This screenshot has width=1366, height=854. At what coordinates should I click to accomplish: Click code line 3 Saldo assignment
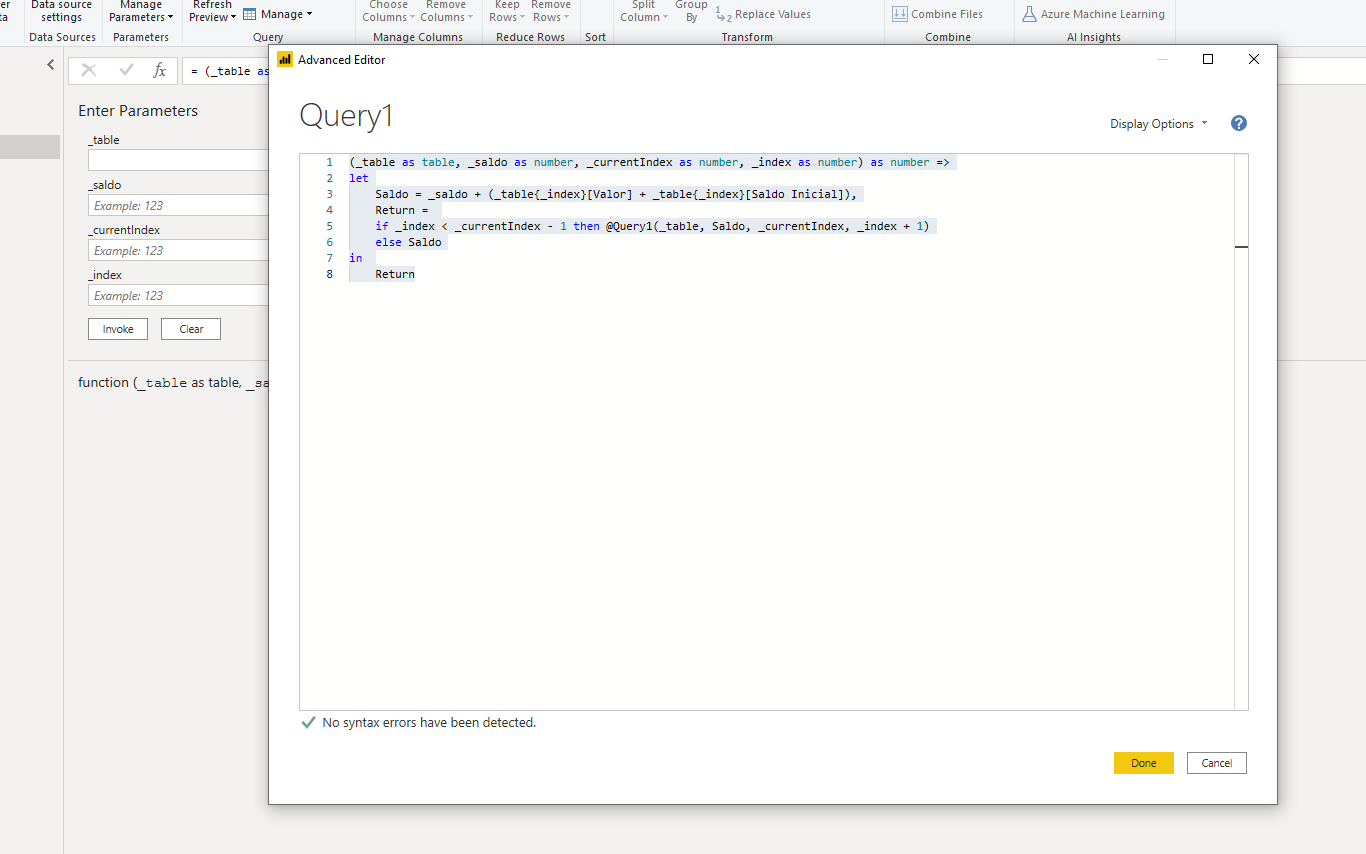point(618,194)
